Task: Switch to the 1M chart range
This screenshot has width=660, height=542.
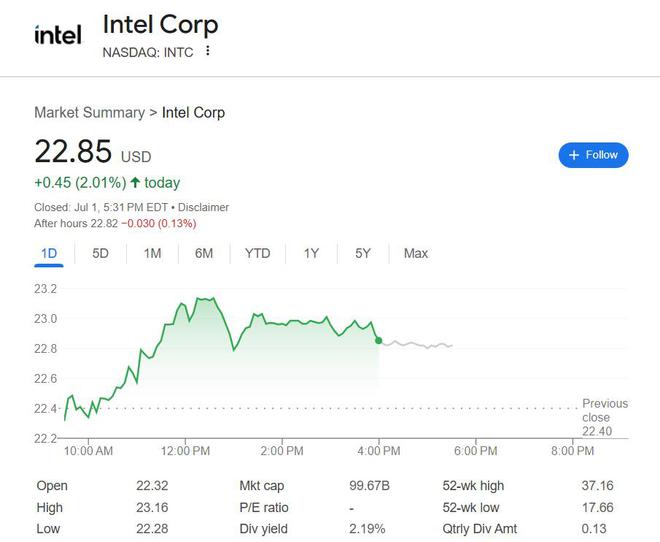Action: coord(152,253)
